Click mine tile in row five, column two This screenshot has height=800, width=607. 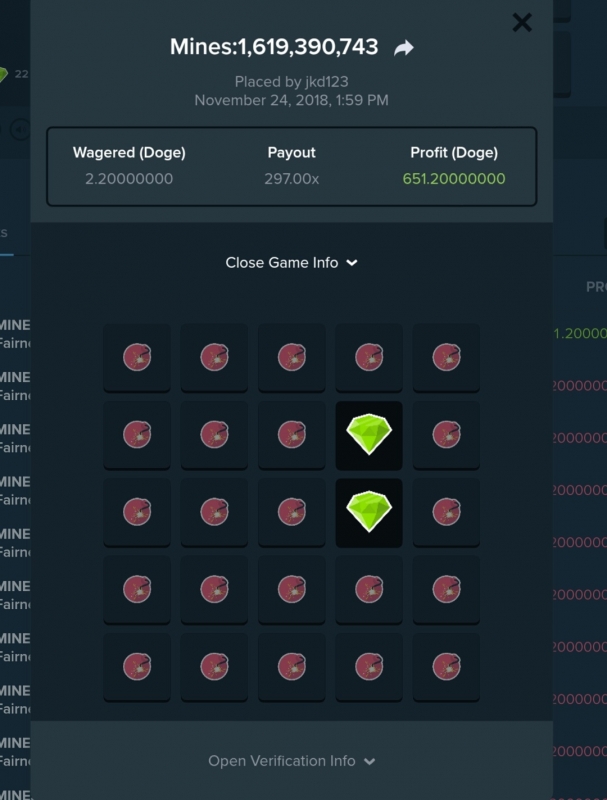[x=214, y=667]
